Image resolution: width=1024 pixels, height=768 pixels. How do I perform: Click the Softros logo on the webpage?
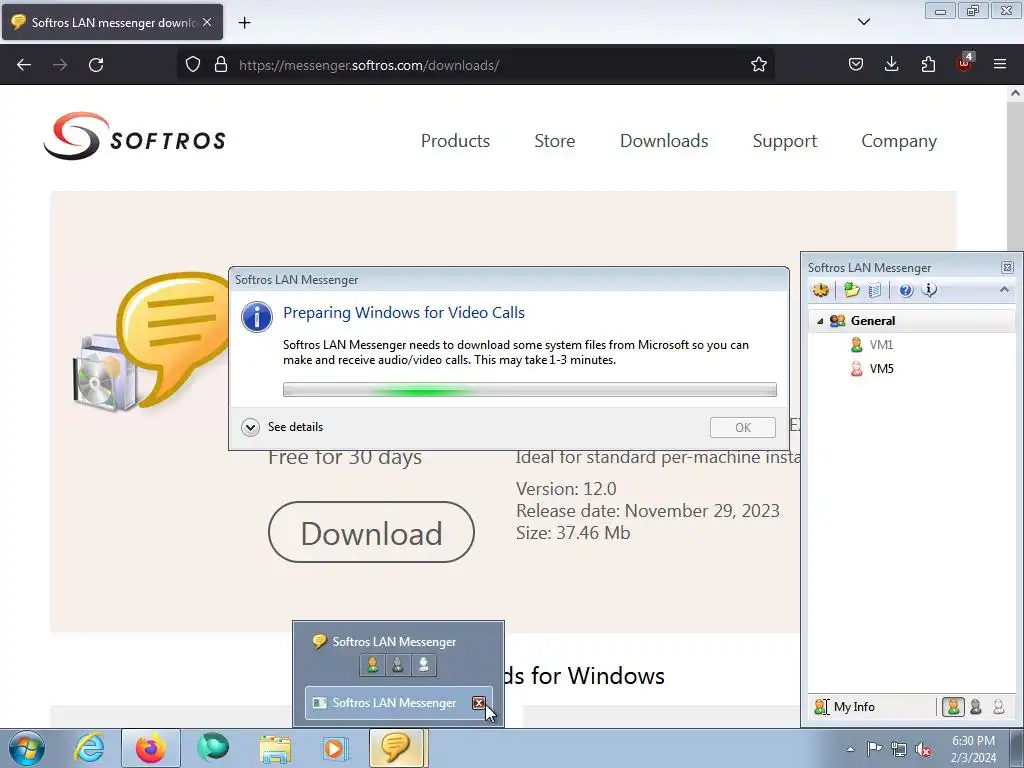(x=135, y=136)
